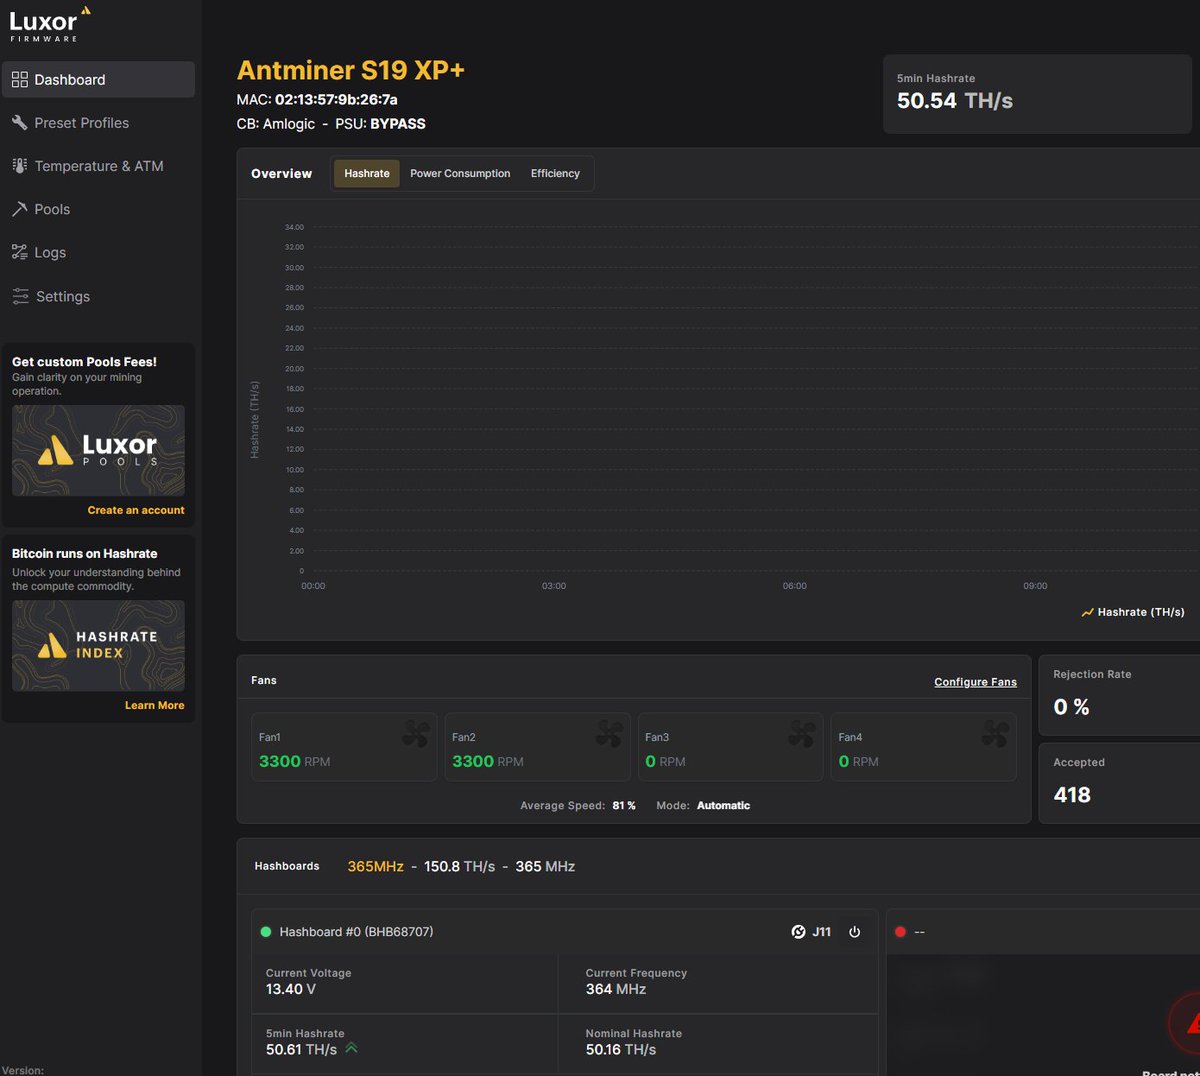Click the Learn More link
The image size is (1200, 1076).
tap(155, 705)
